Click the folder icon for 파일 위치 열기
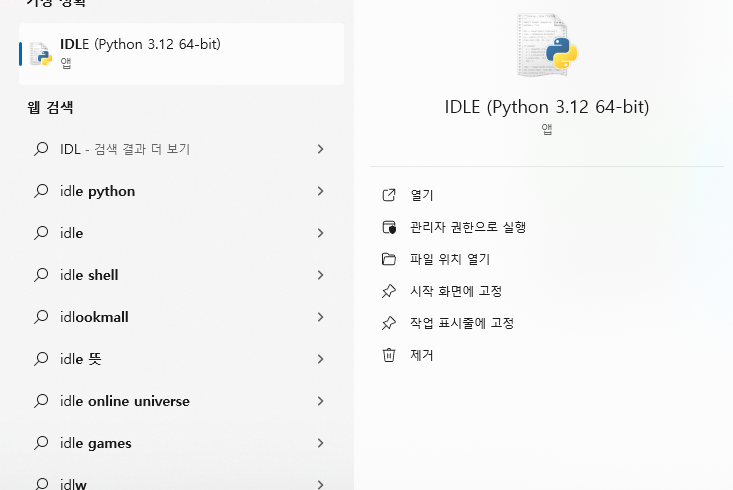This screenshot has height=490, width=733. point(389,259)
